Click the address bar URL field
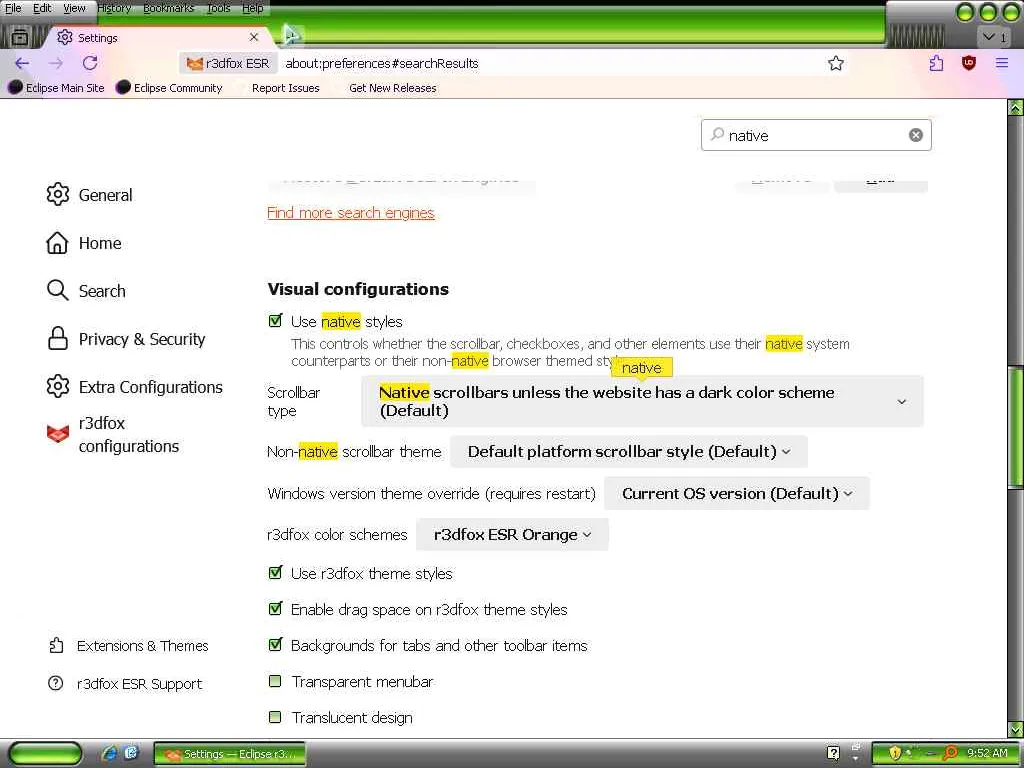This screenshot has width=1024, height=768. click(549, 63)
